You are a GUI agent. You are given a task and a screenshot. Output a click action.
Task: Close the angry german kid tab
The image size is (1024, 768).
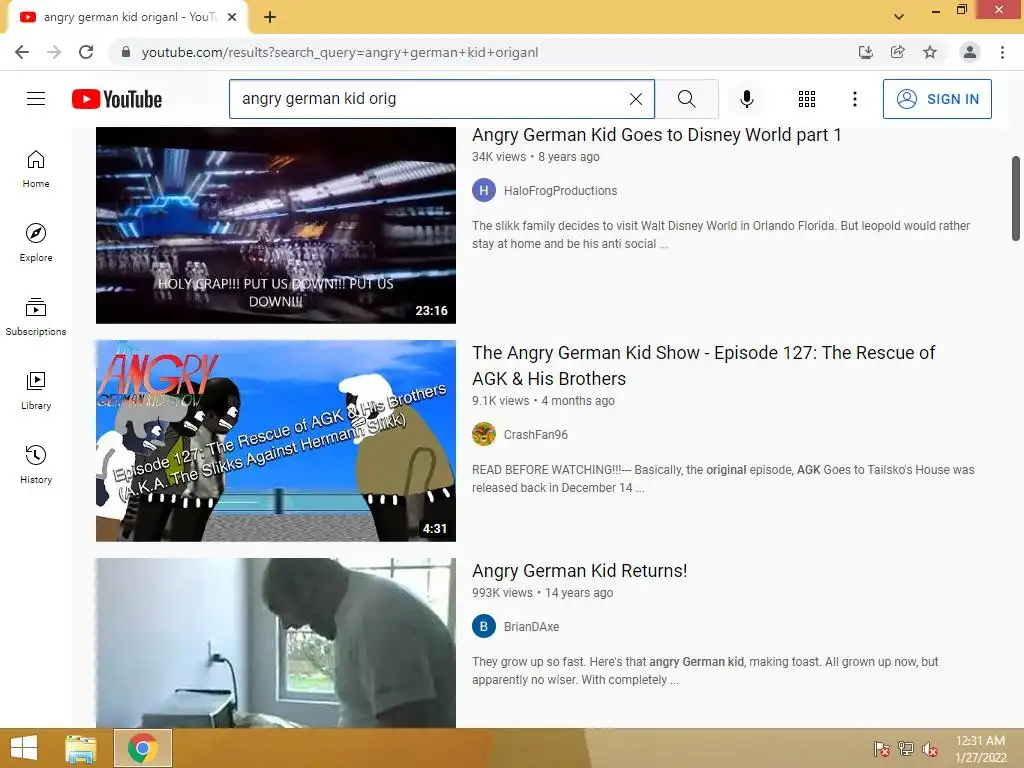pyautogui.click(x=232, y=17)
